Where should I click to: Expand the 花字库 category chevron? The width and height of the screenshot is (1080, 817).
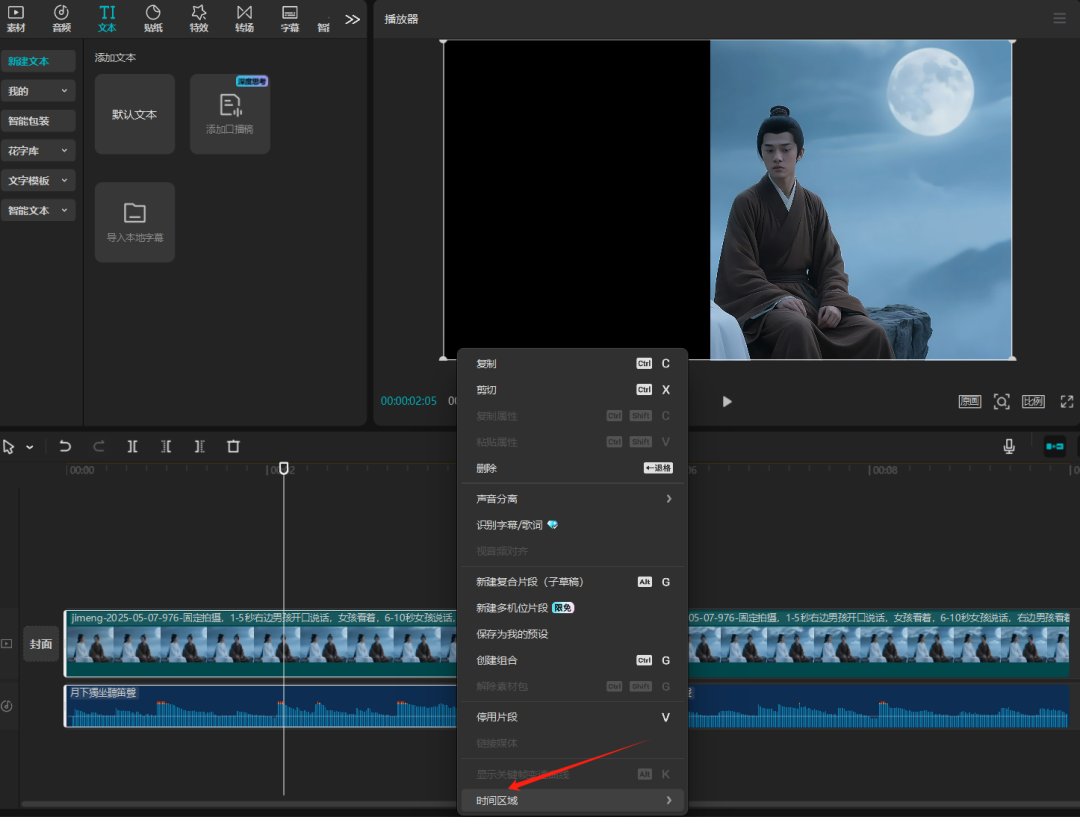[64, 151]
